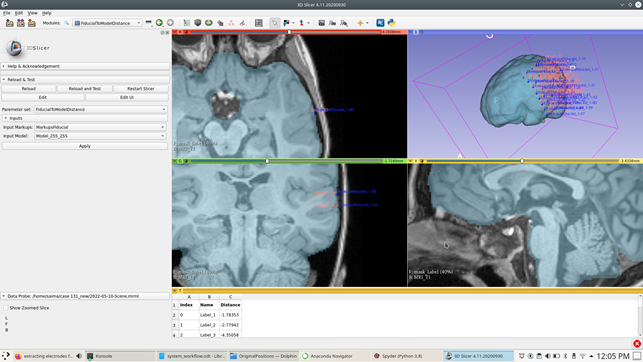Select the mouse pointer interaction mode
The width and height of the screenshot is (643, 362).
274,23
